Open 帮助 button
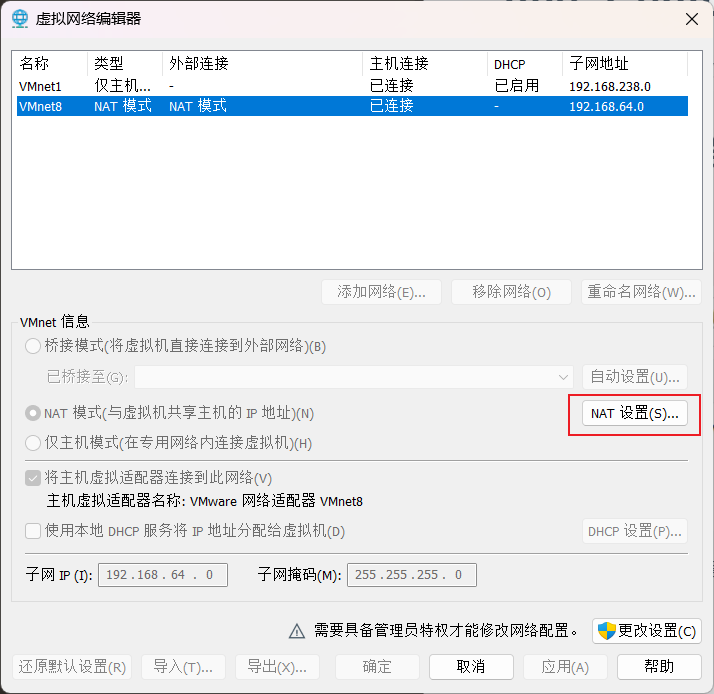This screenshot has height=694, width=714. 659,667
